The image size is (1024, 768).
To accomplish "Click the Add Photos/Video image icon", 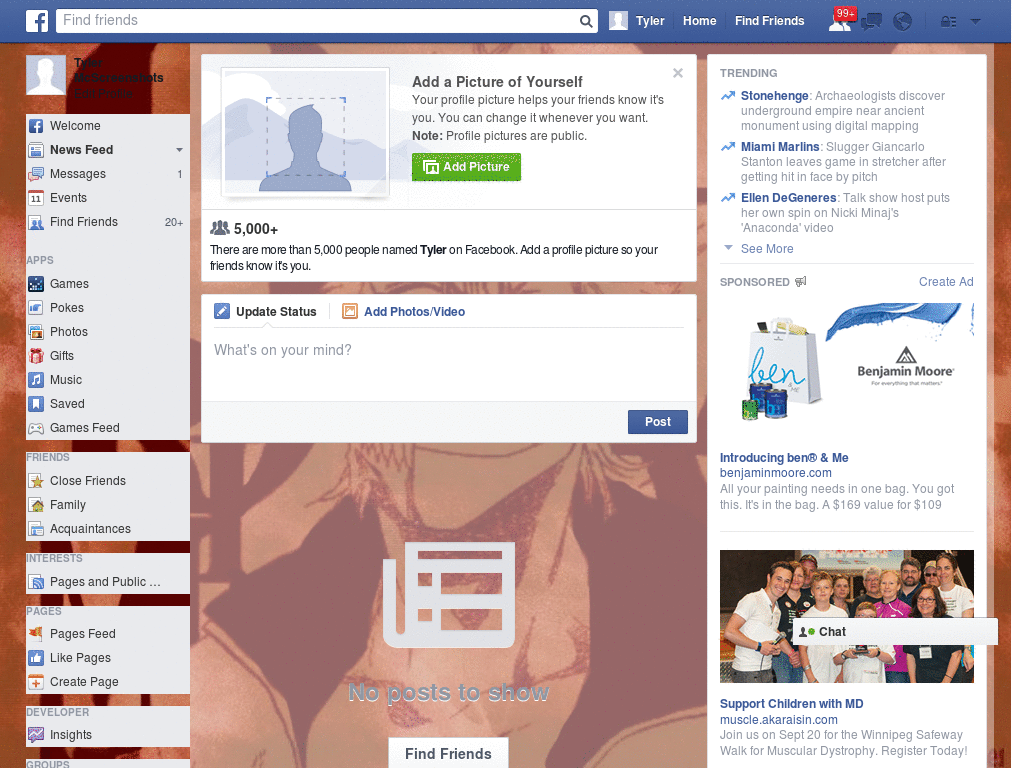I will [x=350, y=312].
